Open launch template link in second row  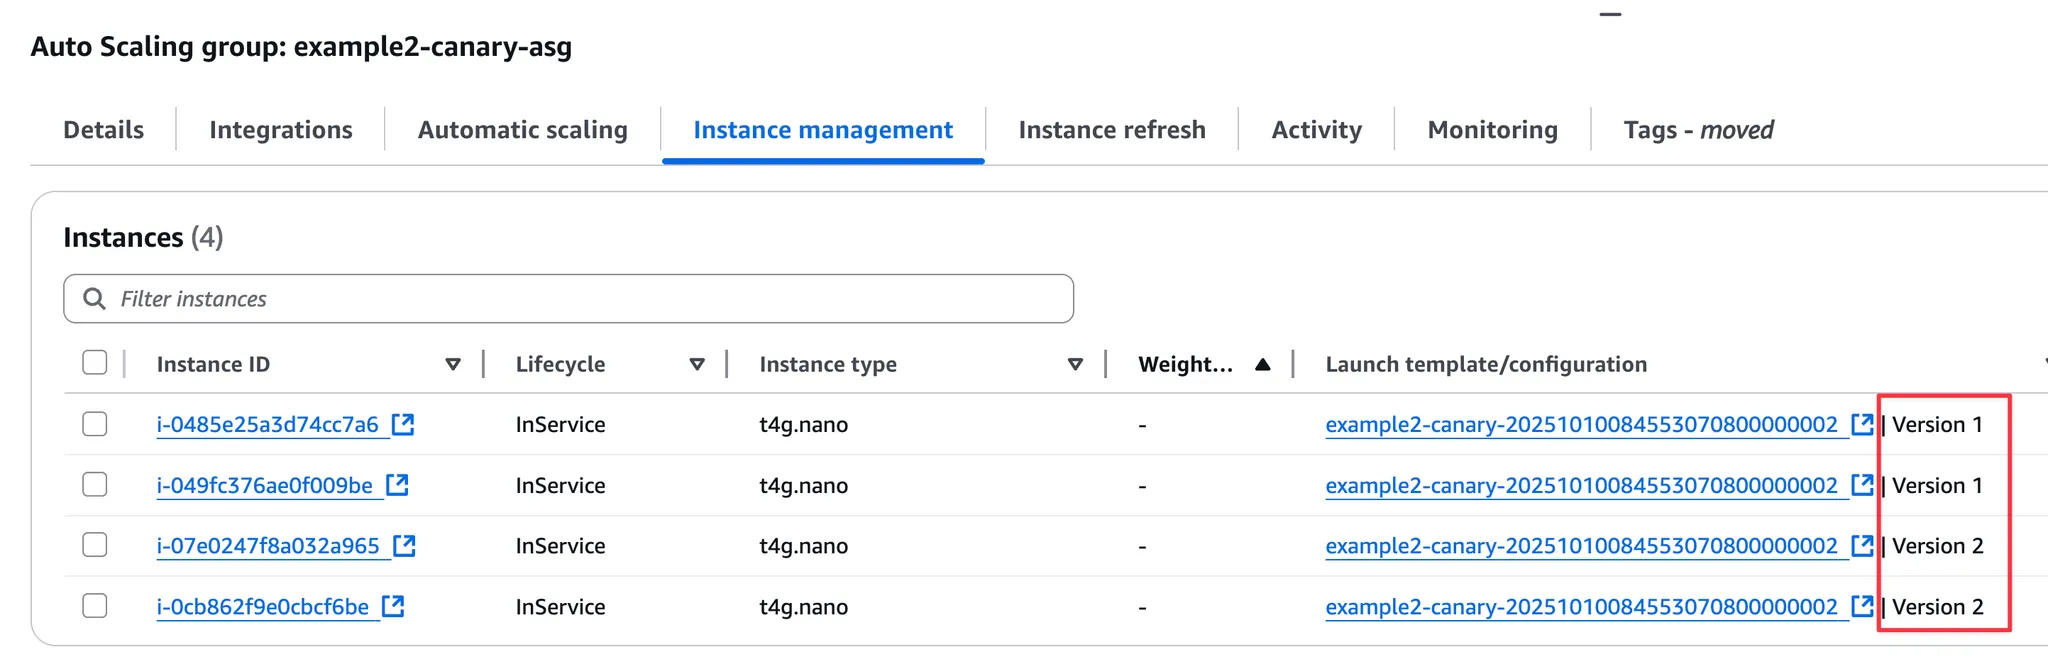tap(1581, 486)
